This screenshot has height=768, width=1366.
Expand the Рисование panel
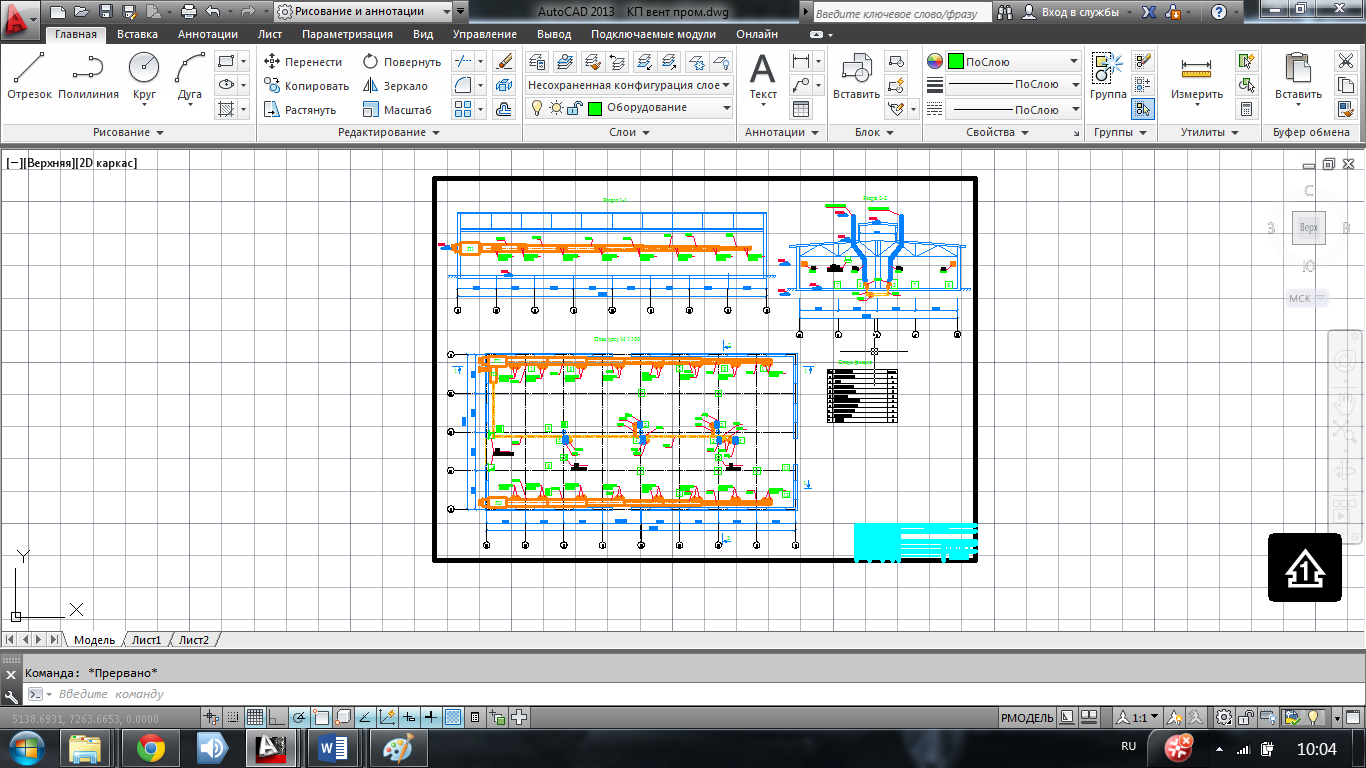[x=128, y=132]
